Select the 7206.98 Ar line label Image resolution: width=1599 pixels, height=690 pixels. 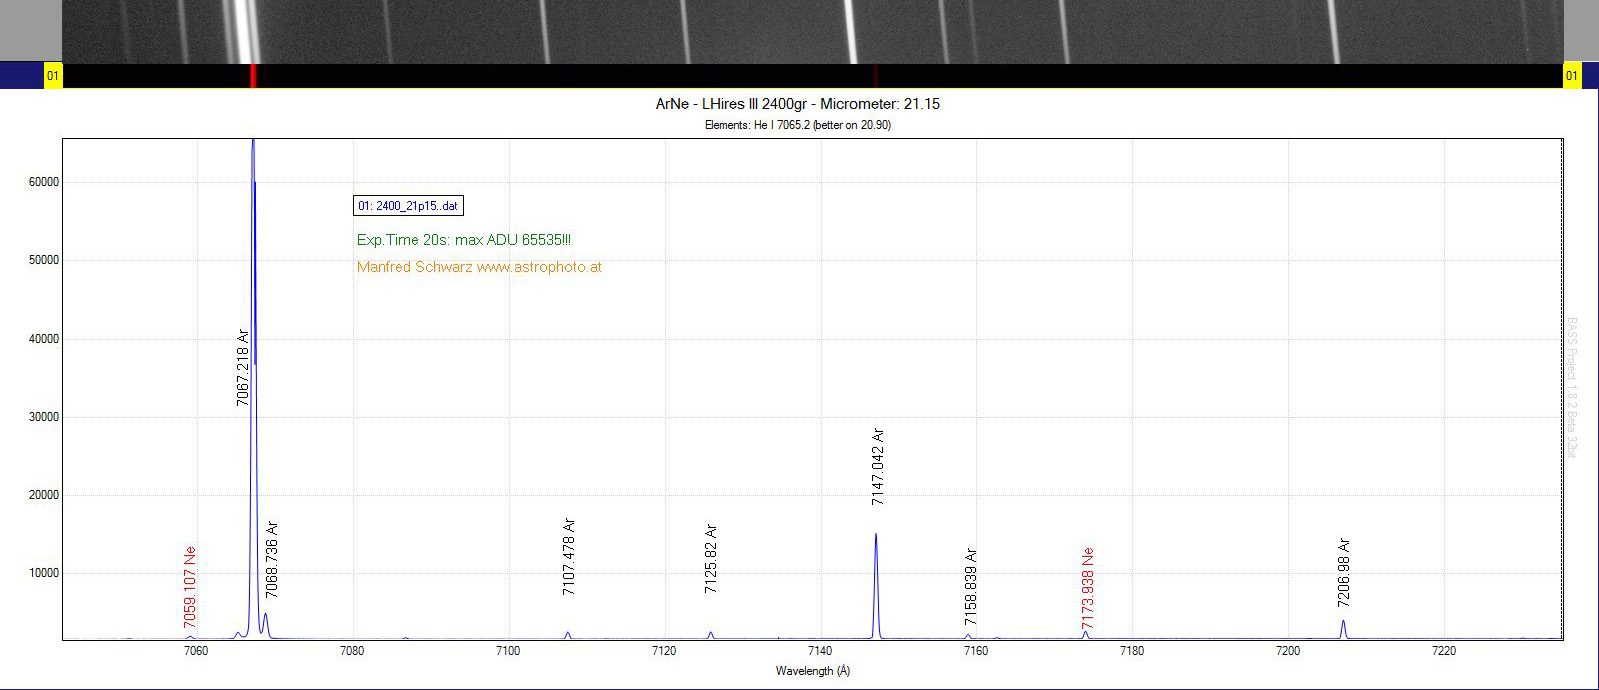(x=1344, y=573)
